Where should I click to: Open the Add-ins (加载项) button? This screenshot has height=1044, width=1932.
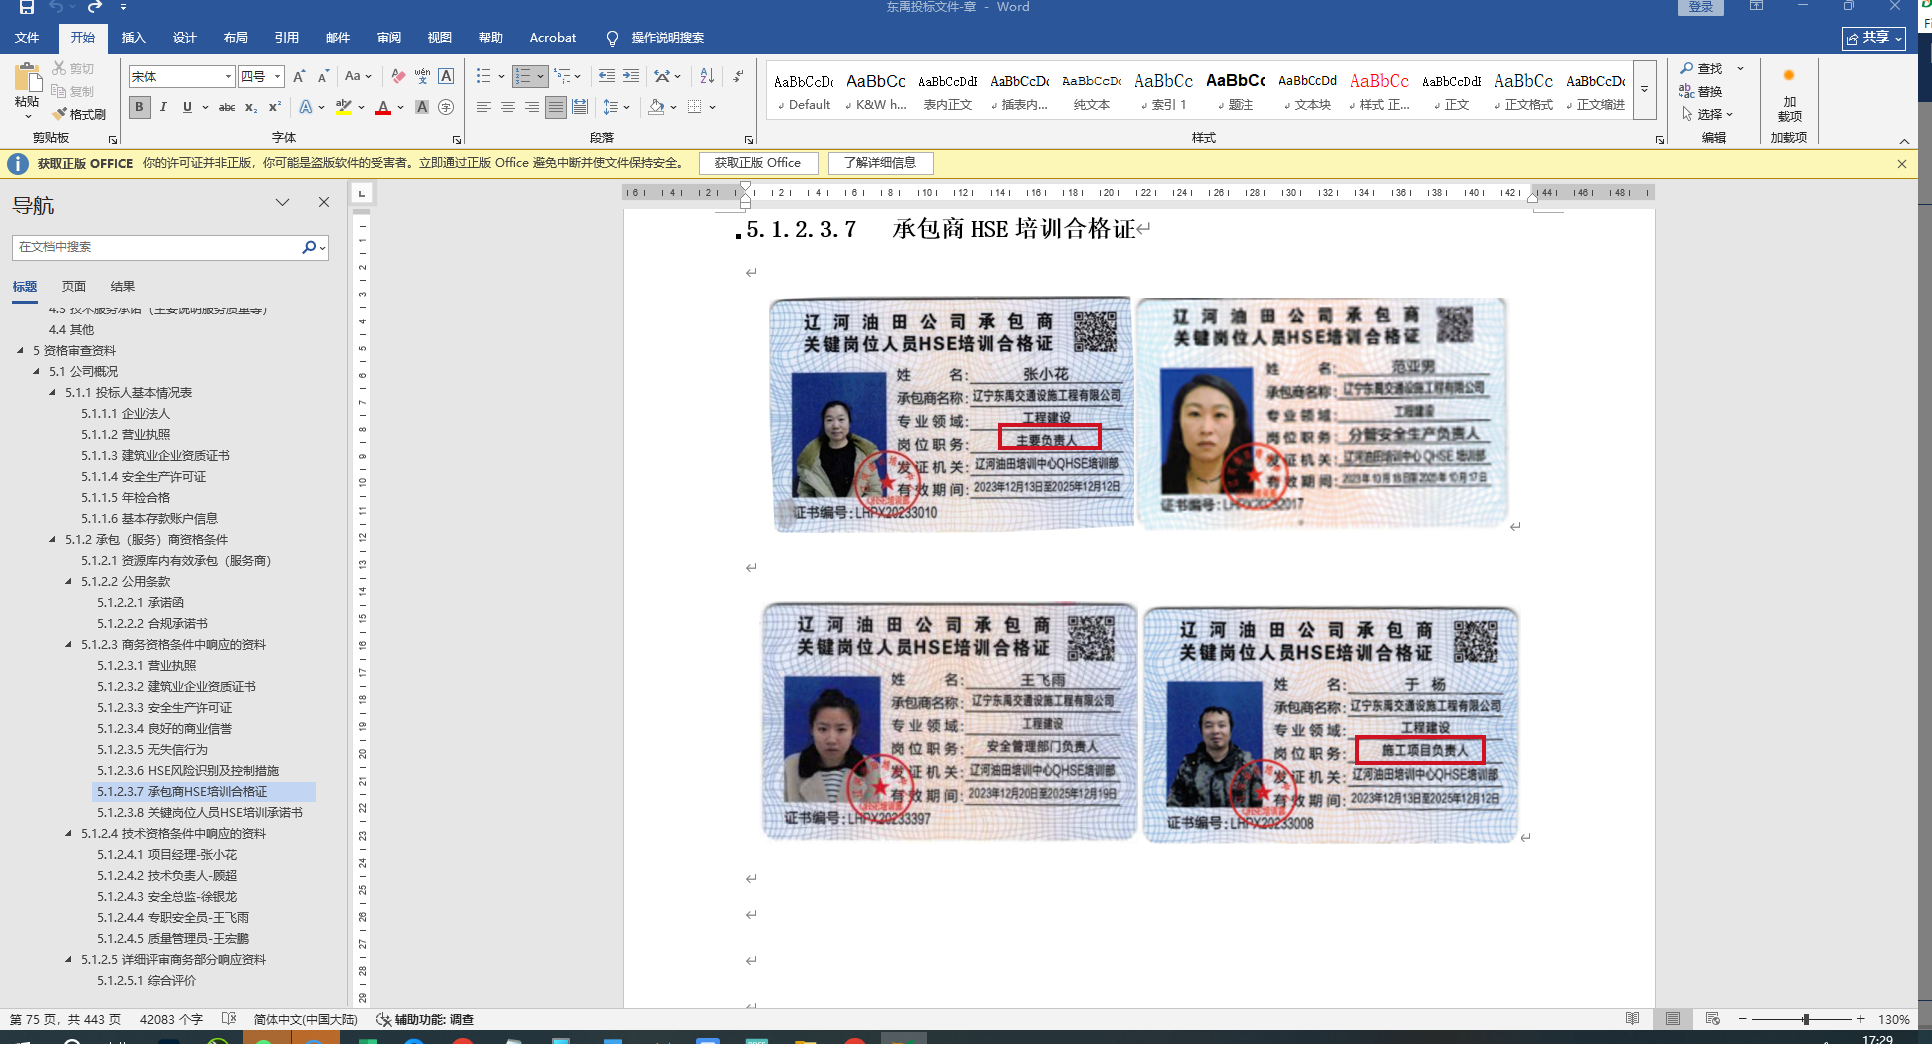[x=1789, y=95]
